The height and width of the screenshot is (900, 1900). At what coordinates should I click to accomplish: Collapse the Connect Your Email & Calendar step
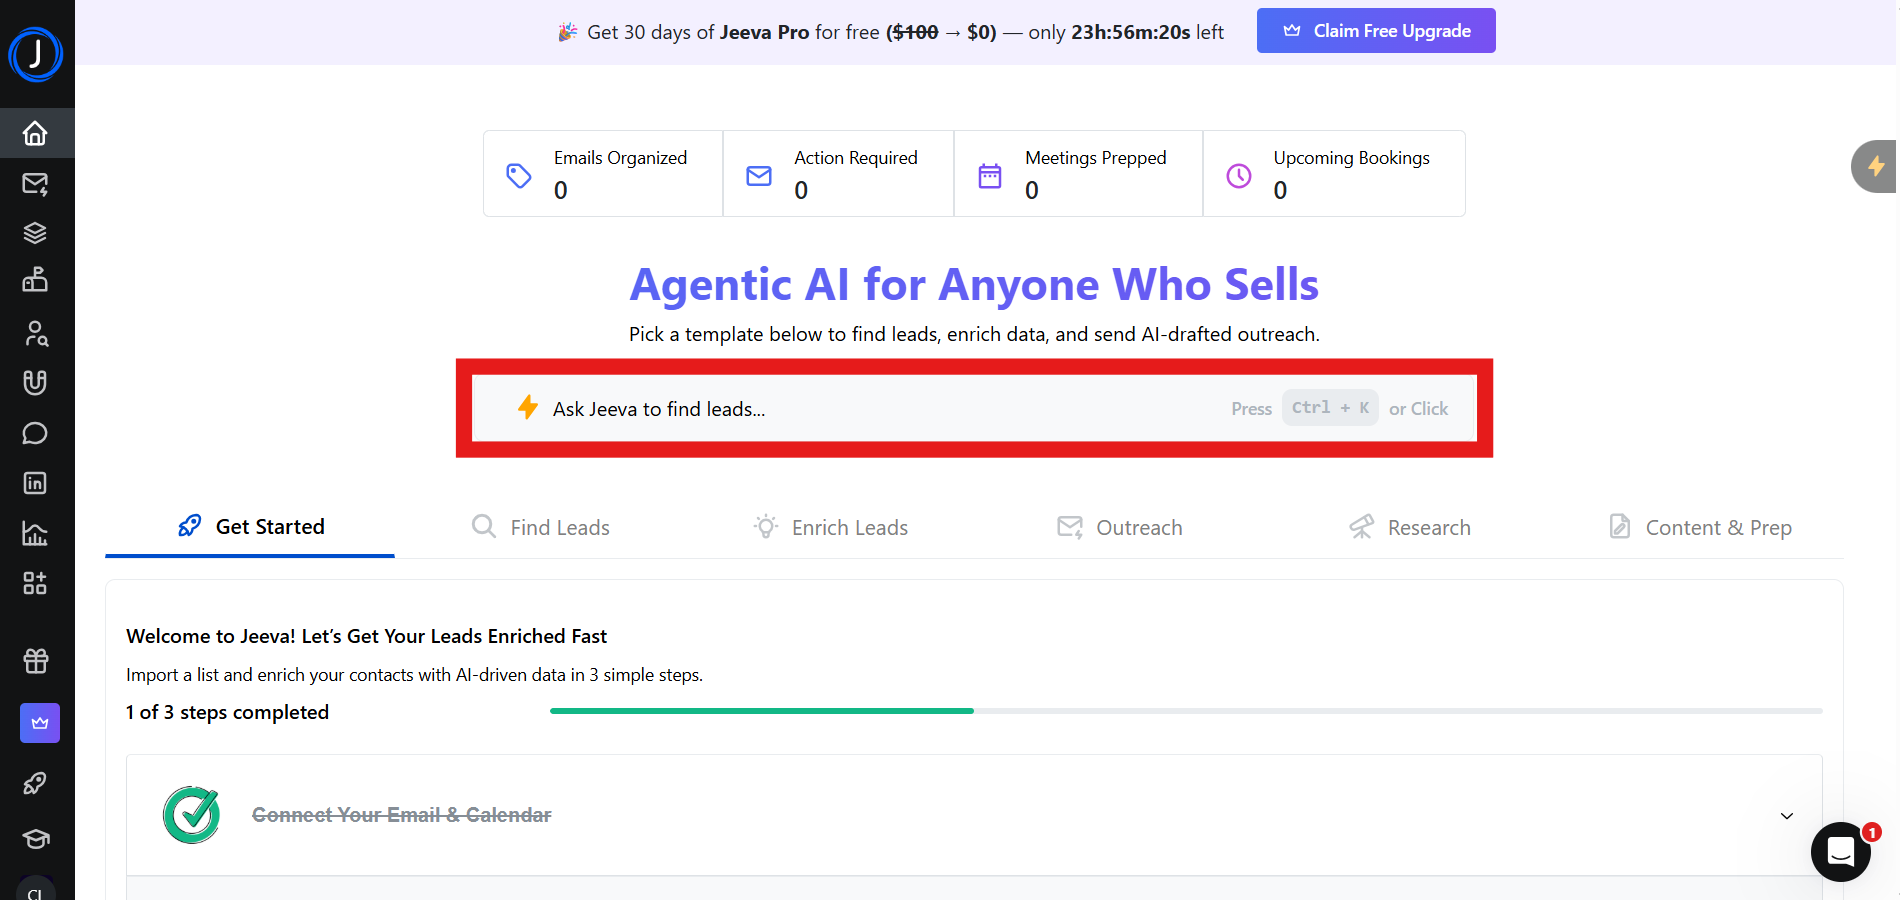coord(1787,816)
